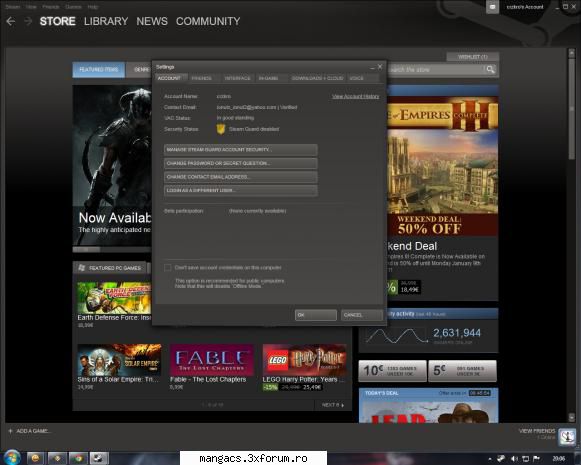This screenshot has width=581, height=465.
Task: Click the Skyrim banner carousel progress bar
Action: point(112,250)
